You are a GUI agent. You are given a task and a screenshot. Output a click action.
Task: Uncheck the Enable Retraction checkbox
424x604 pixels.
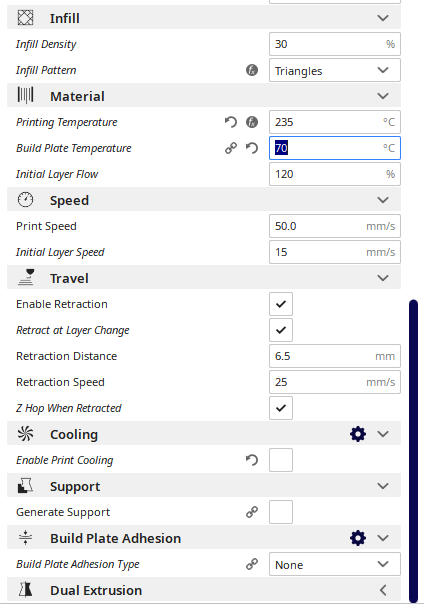(281, 304)
